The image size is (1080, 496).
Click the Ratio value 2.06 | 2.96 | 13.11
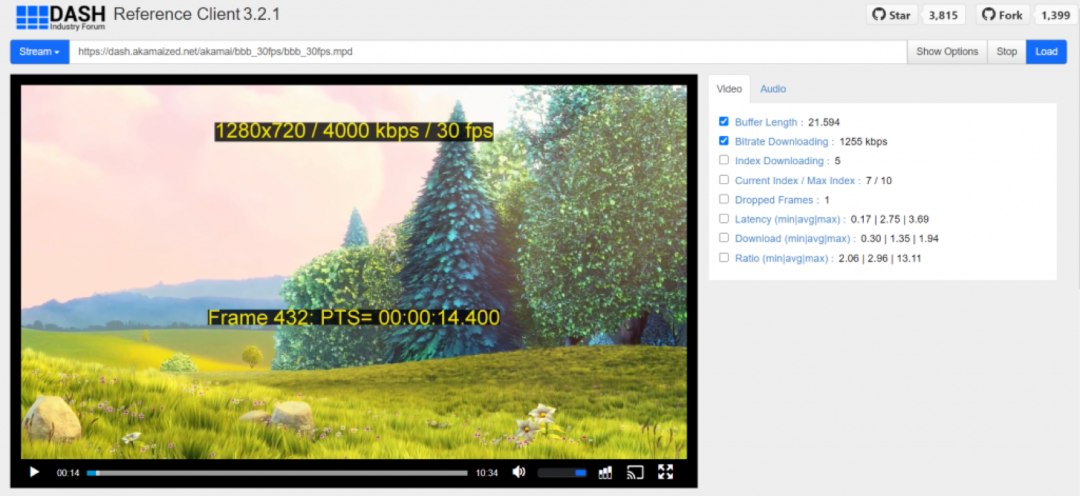coord(880,258)
